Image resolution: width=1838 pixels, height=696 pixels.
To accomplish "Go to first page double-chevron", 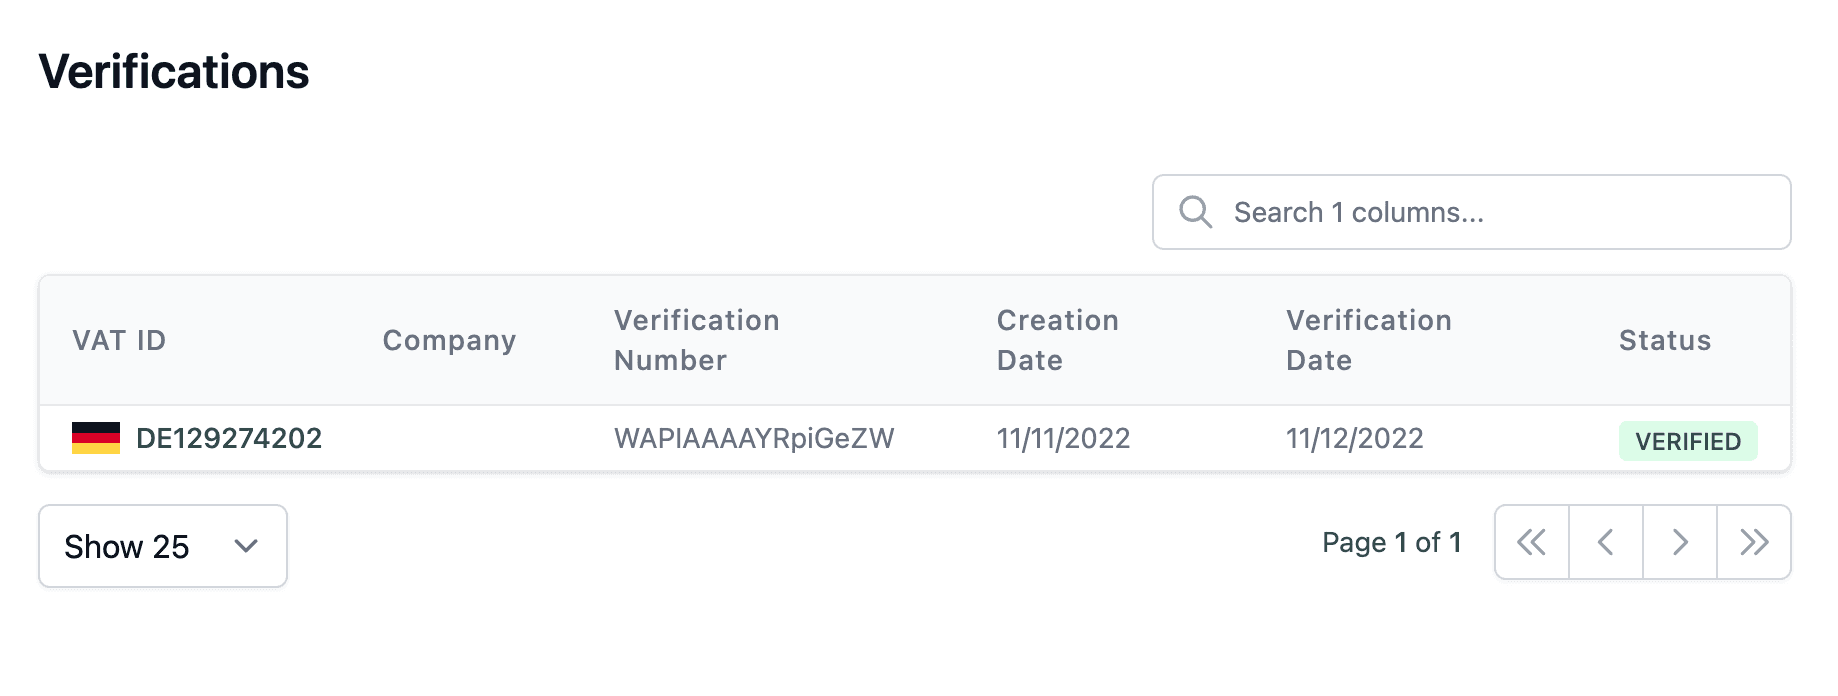I will tap(1531, 542).
